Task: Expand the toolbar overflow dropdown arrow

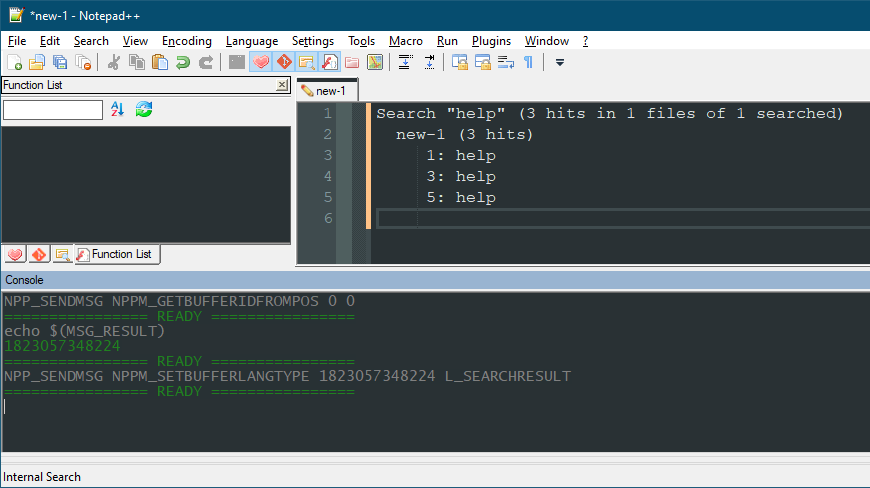Action: [x=560, y=63]
